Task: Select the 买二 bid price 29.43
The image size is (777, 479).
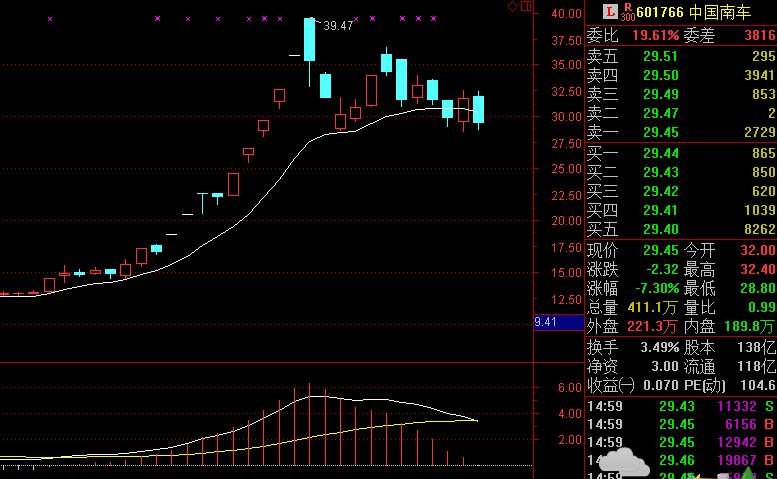Action: pos(660,172)
